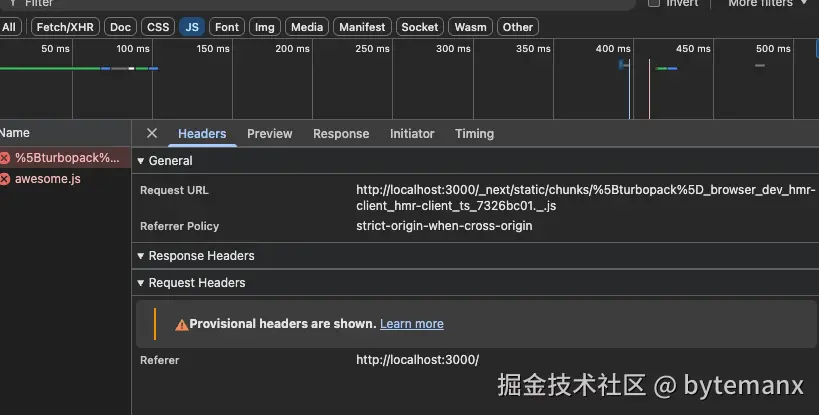The width and height of the screenshot is (819, 415).
Task: Open the More filters dropdown
Action: coord(768,3)
